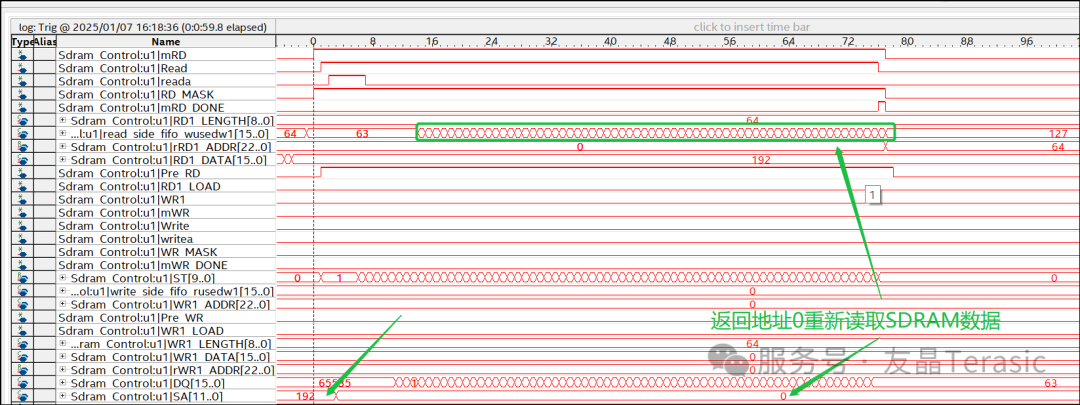Click the type icon beside the reada signal
This screenshot has height=405, width=1080.
point(21,81)
